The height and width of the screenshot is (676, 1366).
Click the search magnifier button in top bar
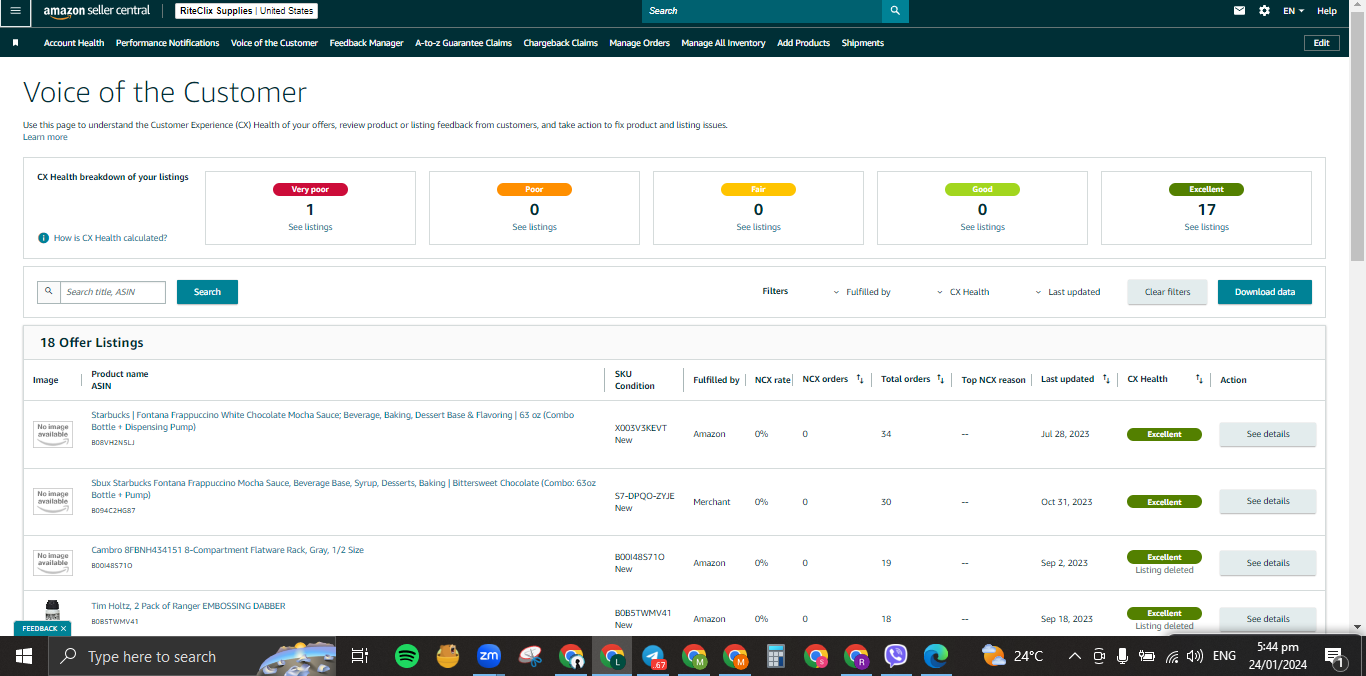[x=895, y=11]
